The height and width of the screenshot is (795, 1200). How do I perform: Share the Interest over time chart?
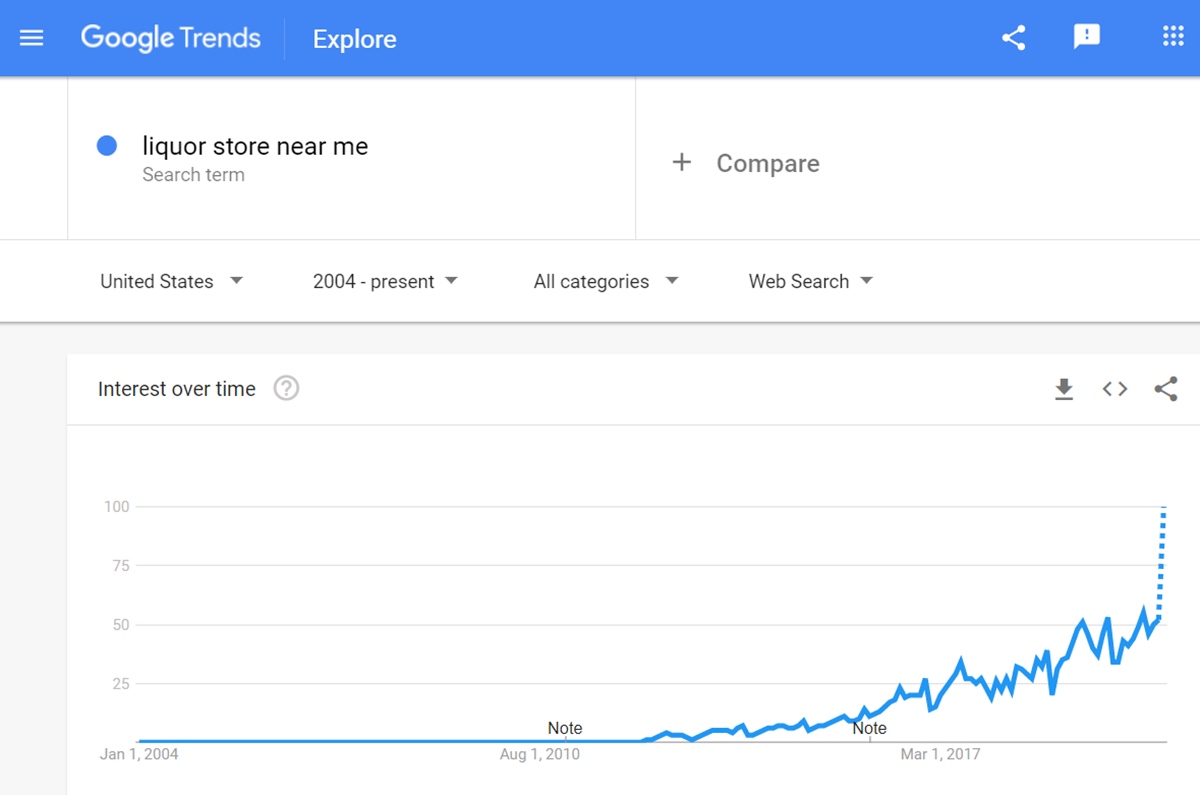(x=1166, y=389)
